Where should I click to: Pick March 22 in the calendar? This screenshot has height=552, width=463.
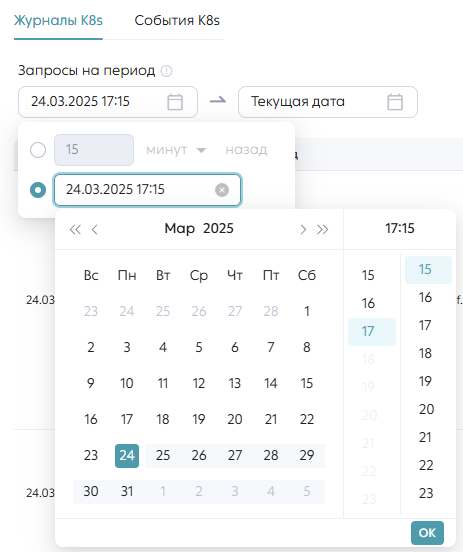[x=307, y=420]
